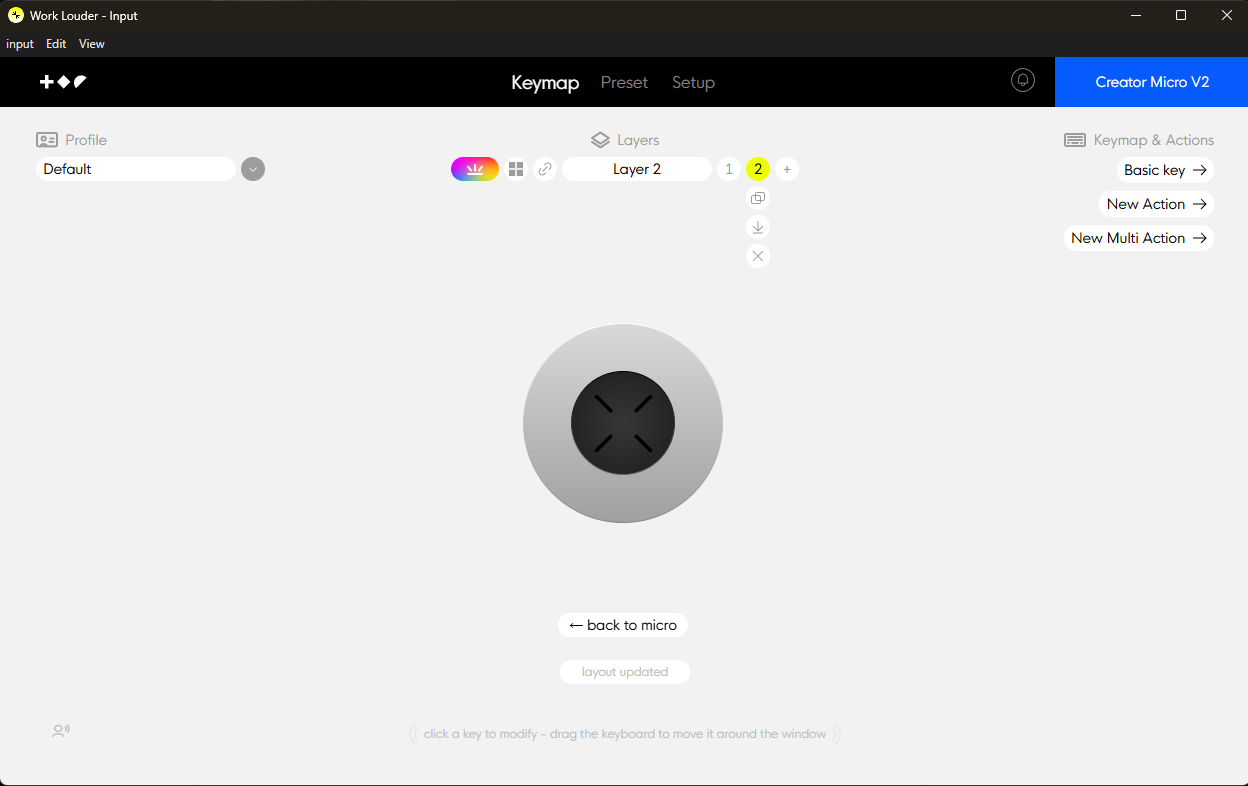
Task: Duplicate the layer with the copy icon
Action: [x=758, y=198]
